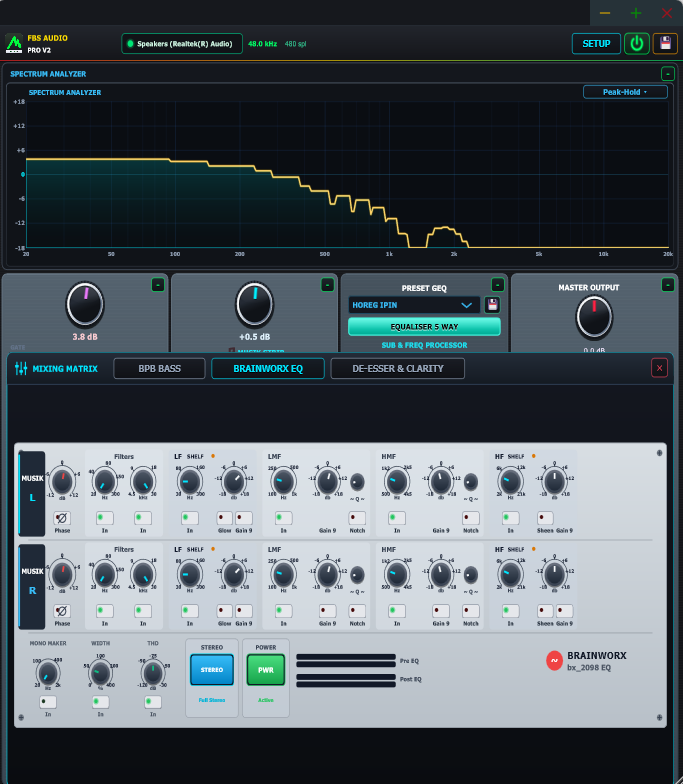Click the MUSIK L input gain knob

[x=62, y=482]
